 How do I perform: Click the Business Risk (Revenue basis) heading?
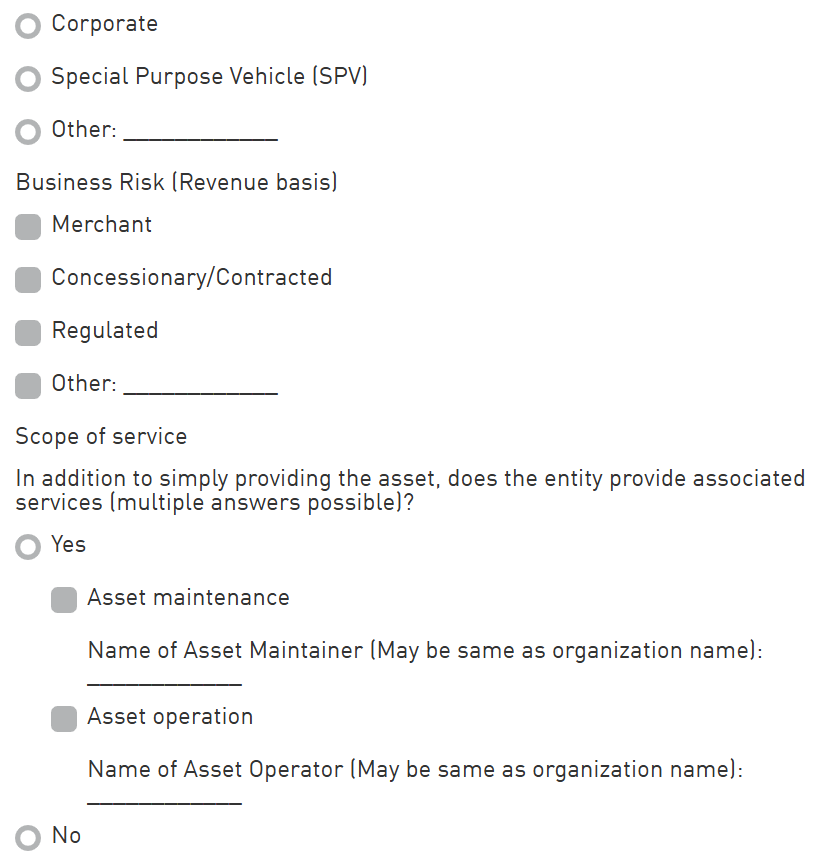(x=177, y=182)
